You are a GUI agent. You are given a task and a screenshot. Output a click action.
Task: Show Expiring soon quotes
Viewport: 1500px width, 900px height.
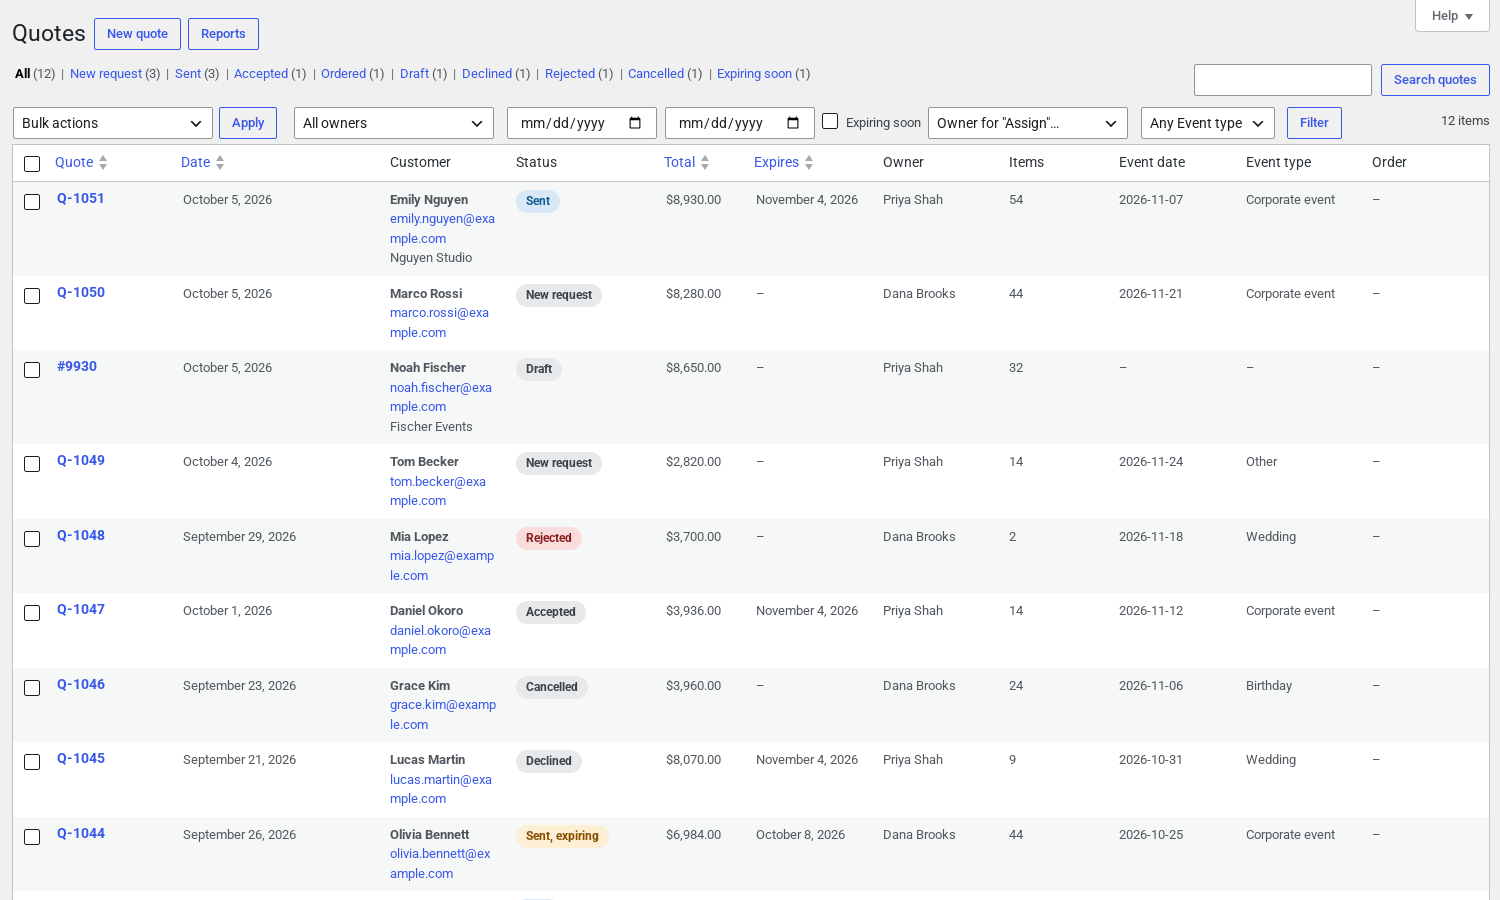[x=754, y=74]
